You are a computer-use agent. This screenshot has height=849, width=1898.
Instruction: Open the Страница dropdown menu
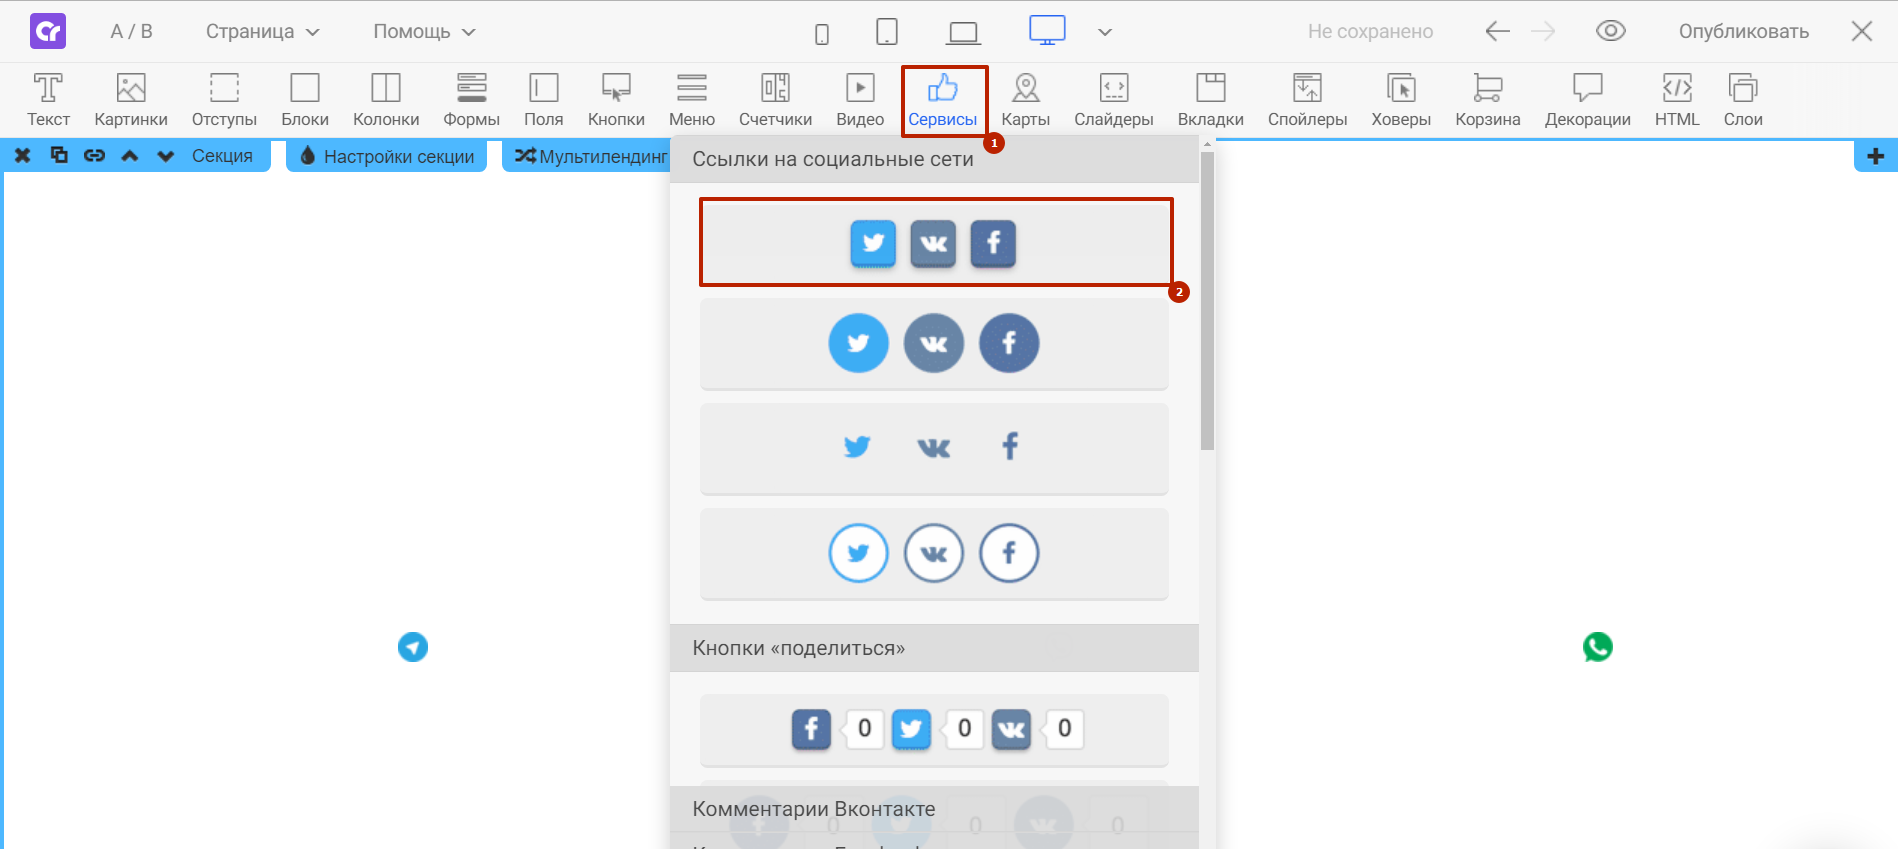point(263,32)
